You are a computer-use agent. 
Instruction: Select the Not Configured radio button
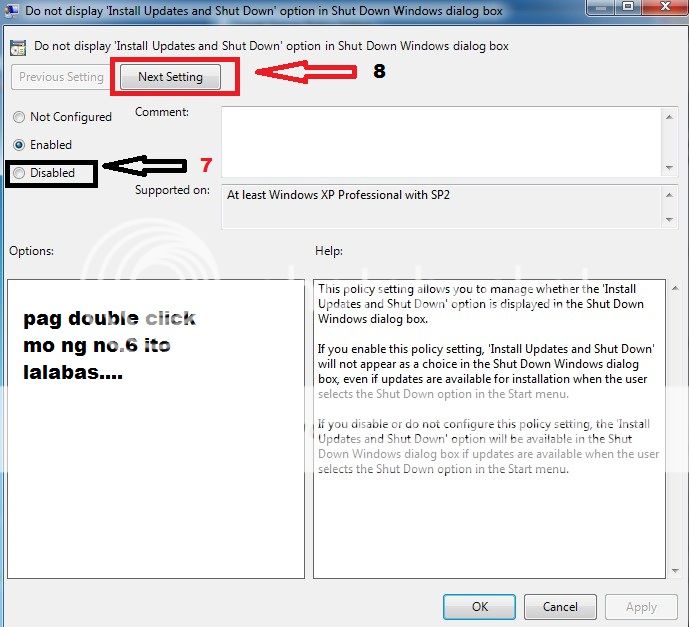coord(19,117)
